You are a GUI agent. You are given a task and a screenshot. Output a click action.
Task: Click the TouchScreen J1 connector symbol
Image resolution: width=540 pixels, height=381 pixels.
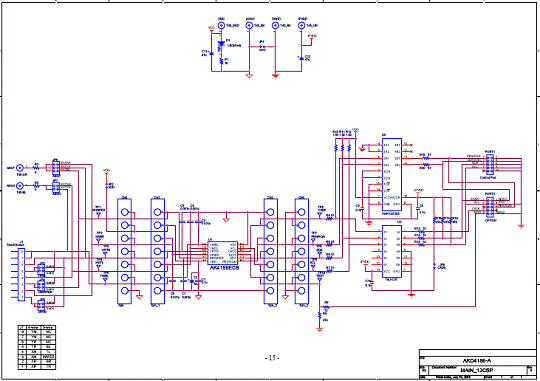[x=21, y=275]
